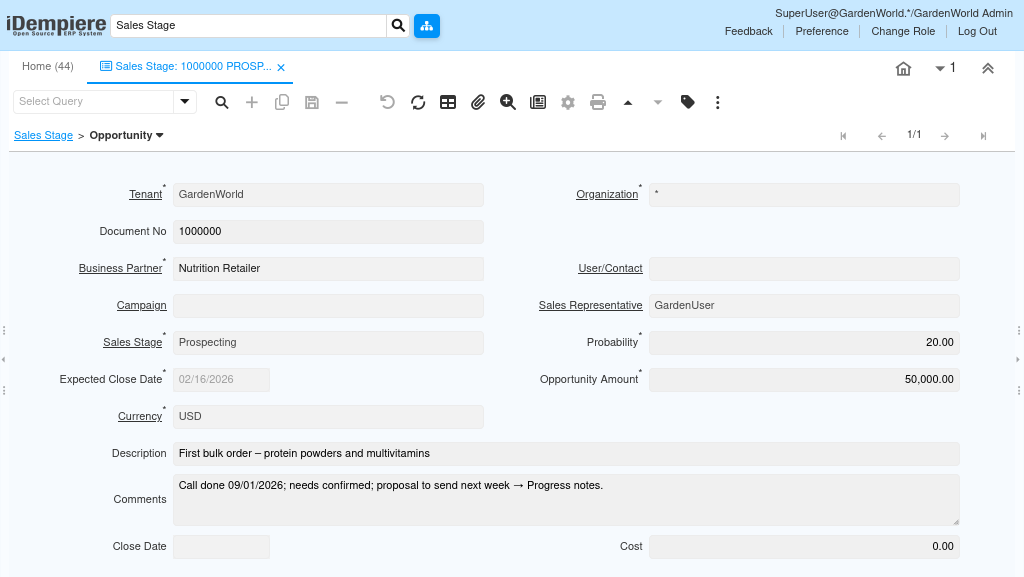This screenshot has height=577, width=1024.
Task: Open the Attachment paperclip icon
Action: click(478, 102)
